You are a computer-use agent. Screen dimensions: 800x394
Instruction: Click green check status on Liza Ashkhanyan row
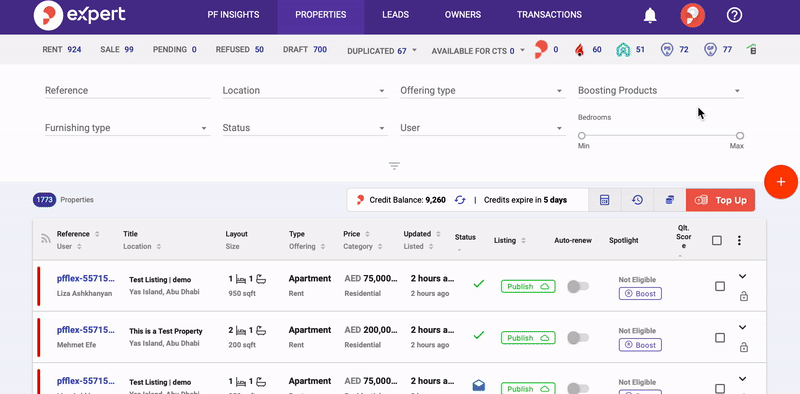point(478,284)
